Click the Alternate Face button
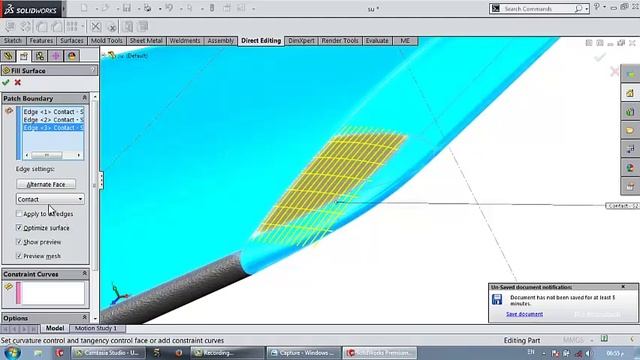This screenshot has height=360, width=640. tap(46, 184)
